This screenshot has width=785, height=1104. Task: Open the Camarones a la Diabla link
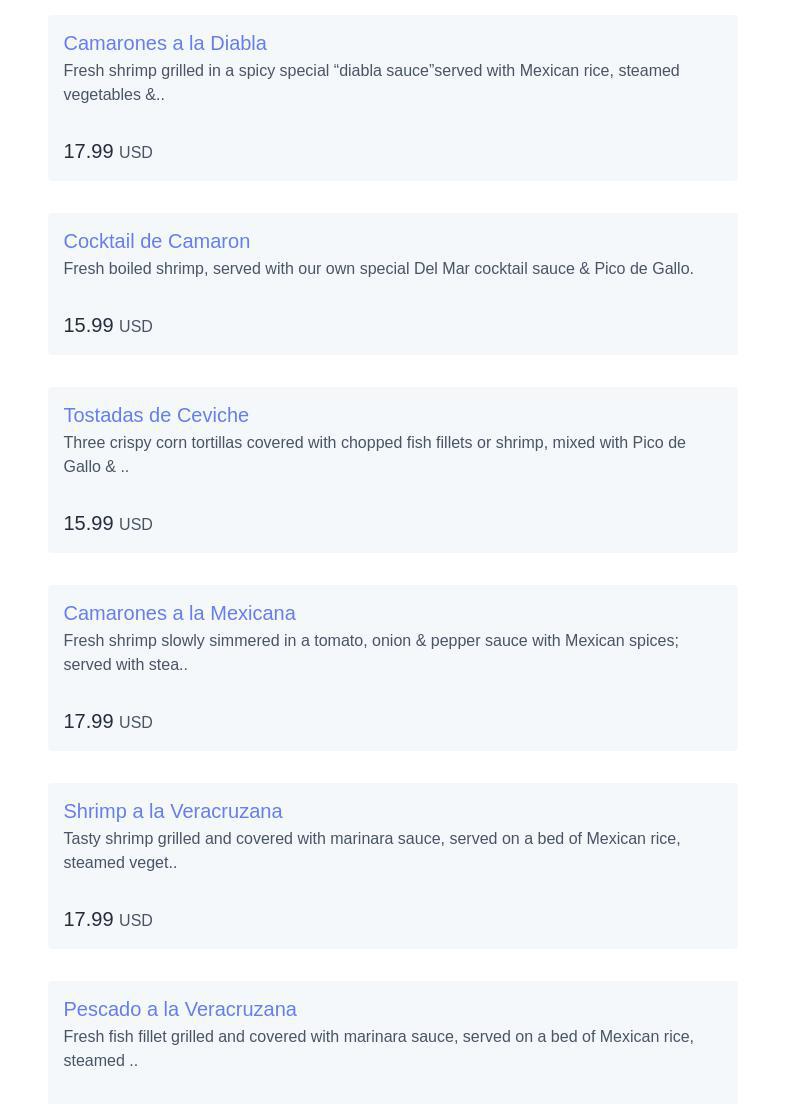click(165, 43)
